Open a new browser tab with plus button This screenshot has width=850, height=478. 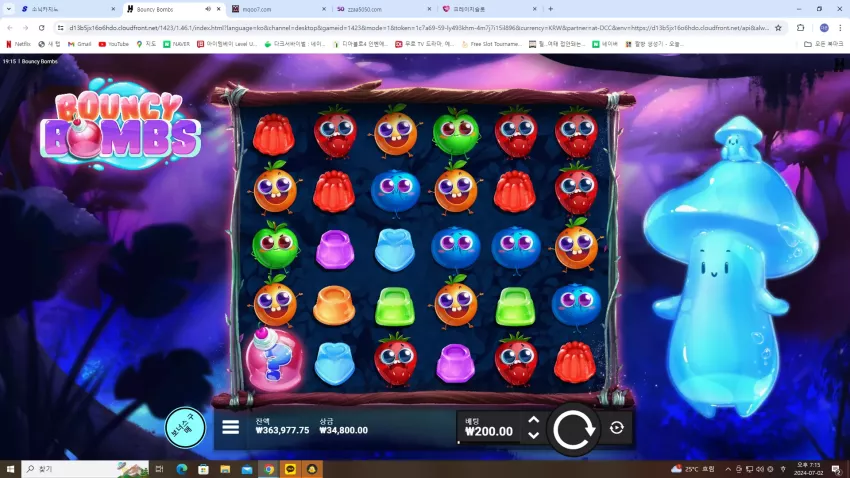click(551, 9)
